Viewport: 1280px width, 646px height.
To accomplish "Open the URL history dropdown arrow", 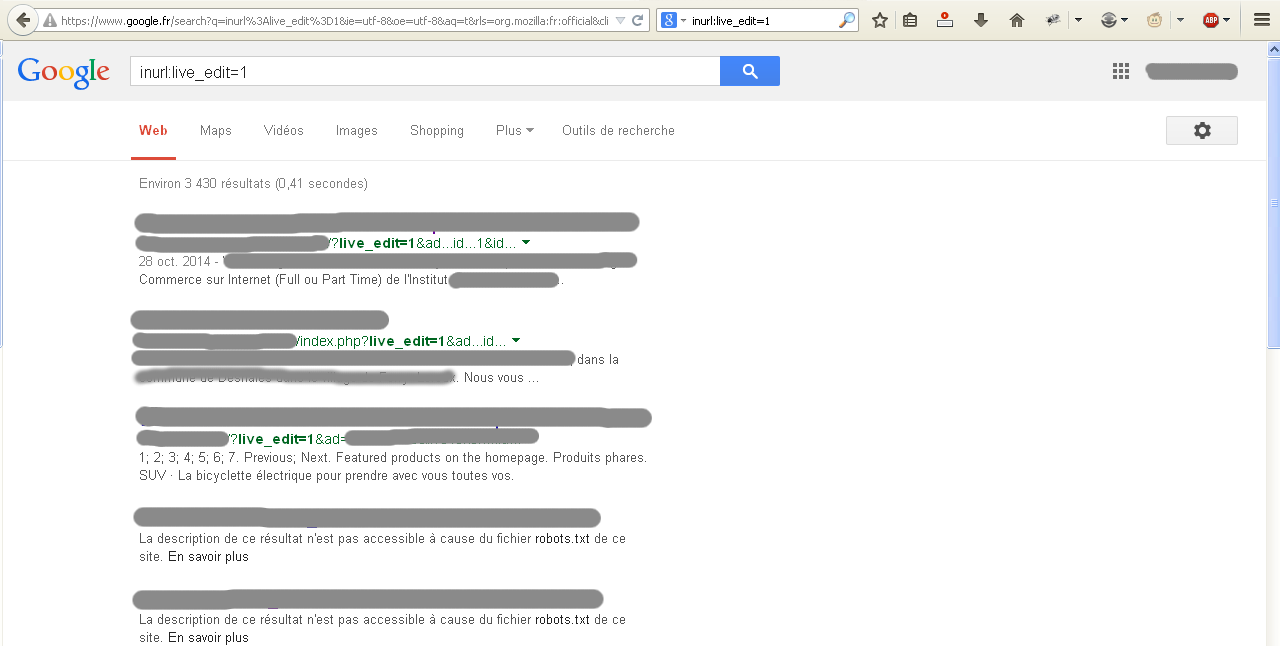I will coord(620,20).
